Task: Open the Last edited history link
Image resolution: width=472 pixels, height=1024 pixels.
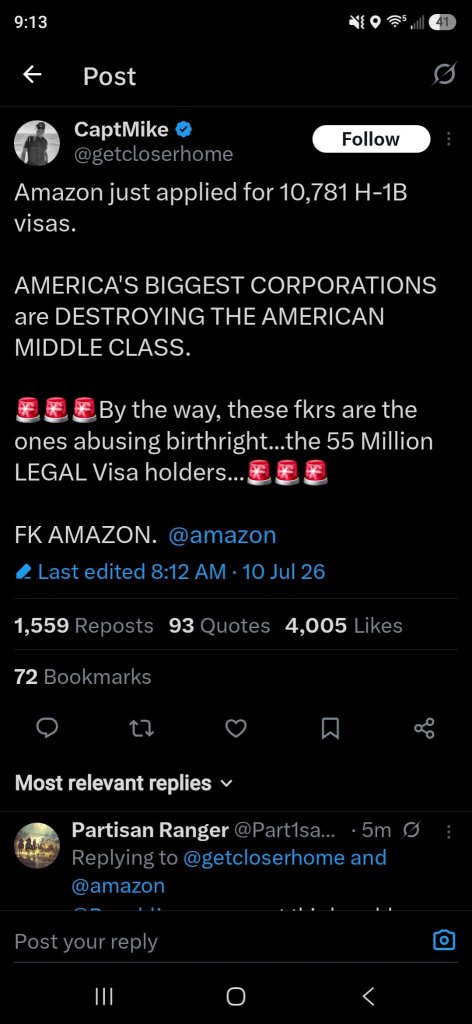Action: coord(170,572)
